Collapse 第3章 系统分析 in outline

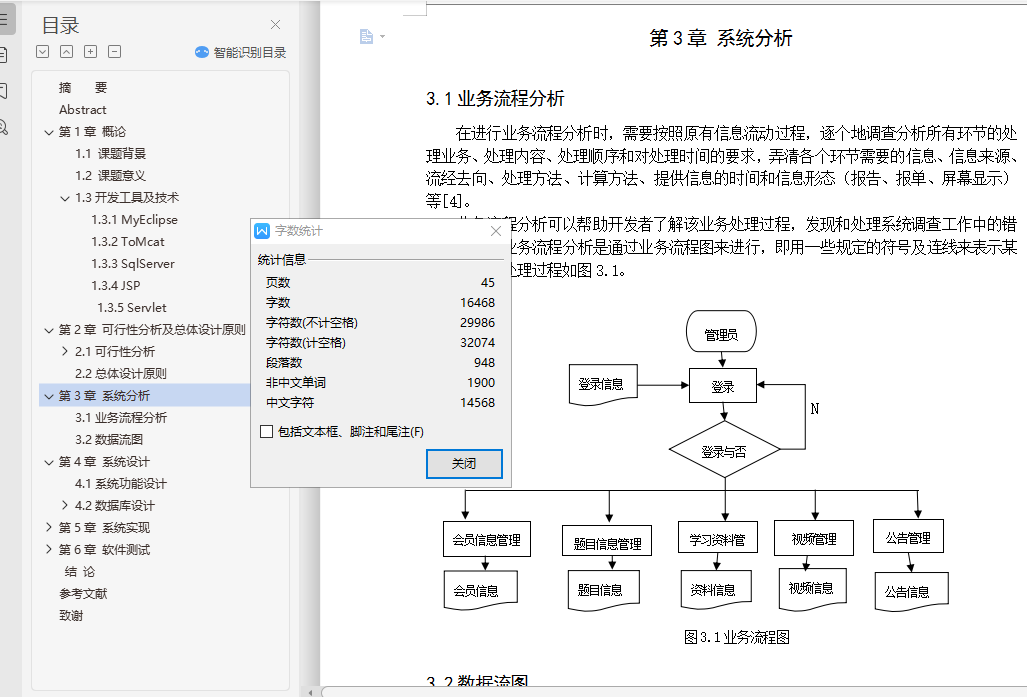coord(48,396)
